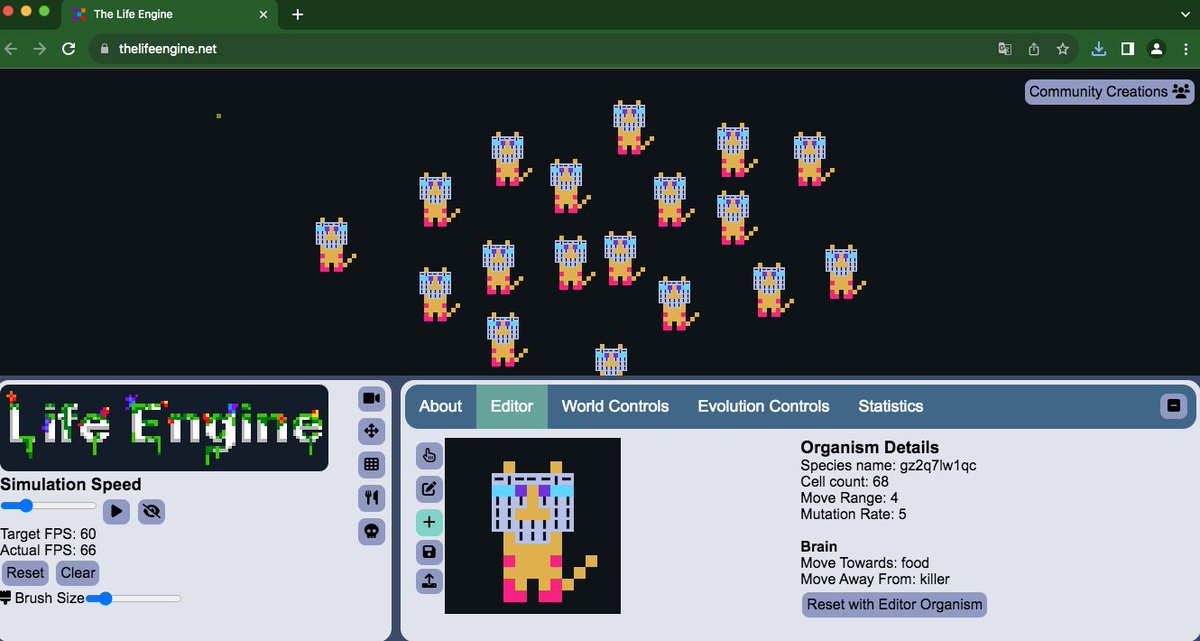Screen dimensions: 1200x641
Task: Select the video camera recording icon
Action: pos(372,398)
